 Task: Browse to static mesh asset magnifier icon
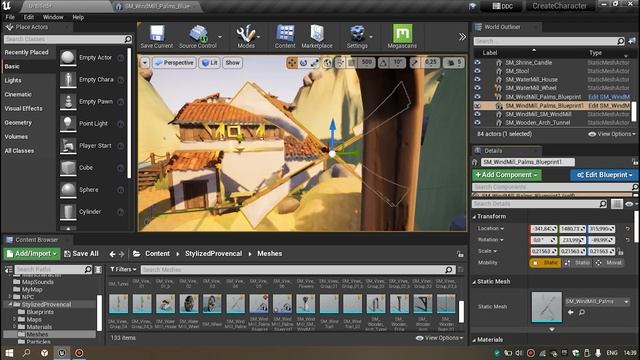582,312
